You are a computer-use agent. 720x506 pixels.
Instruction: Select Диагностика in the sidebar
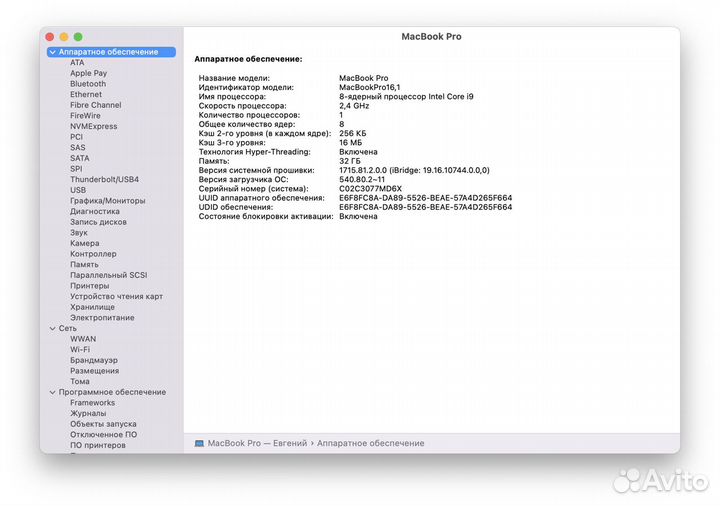point(95,211)
